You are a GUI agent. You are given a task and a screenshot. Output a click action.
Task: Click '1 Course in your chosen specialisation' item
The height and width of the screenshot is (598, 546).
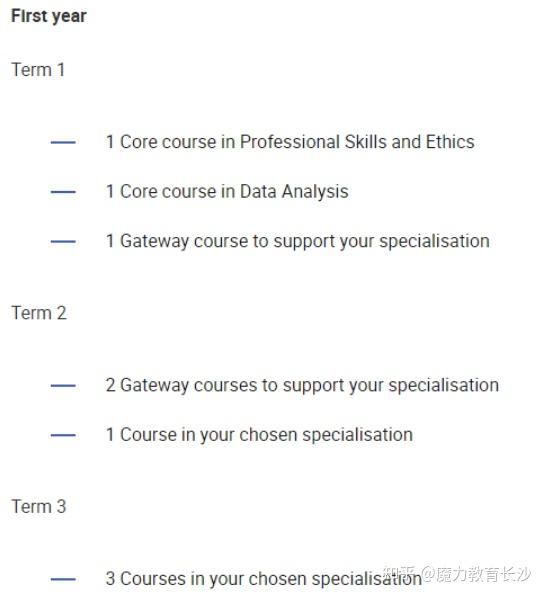pyautogui.click(x=259, y=435)
